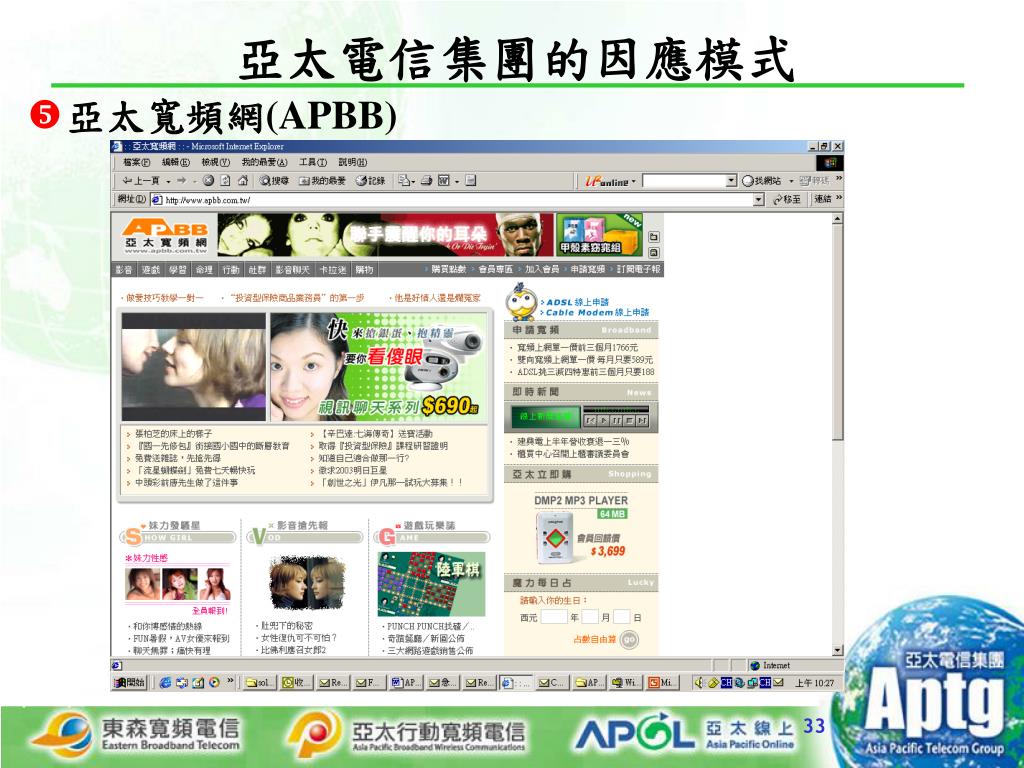Open the 檔案(F) File menu

(136, 163)
